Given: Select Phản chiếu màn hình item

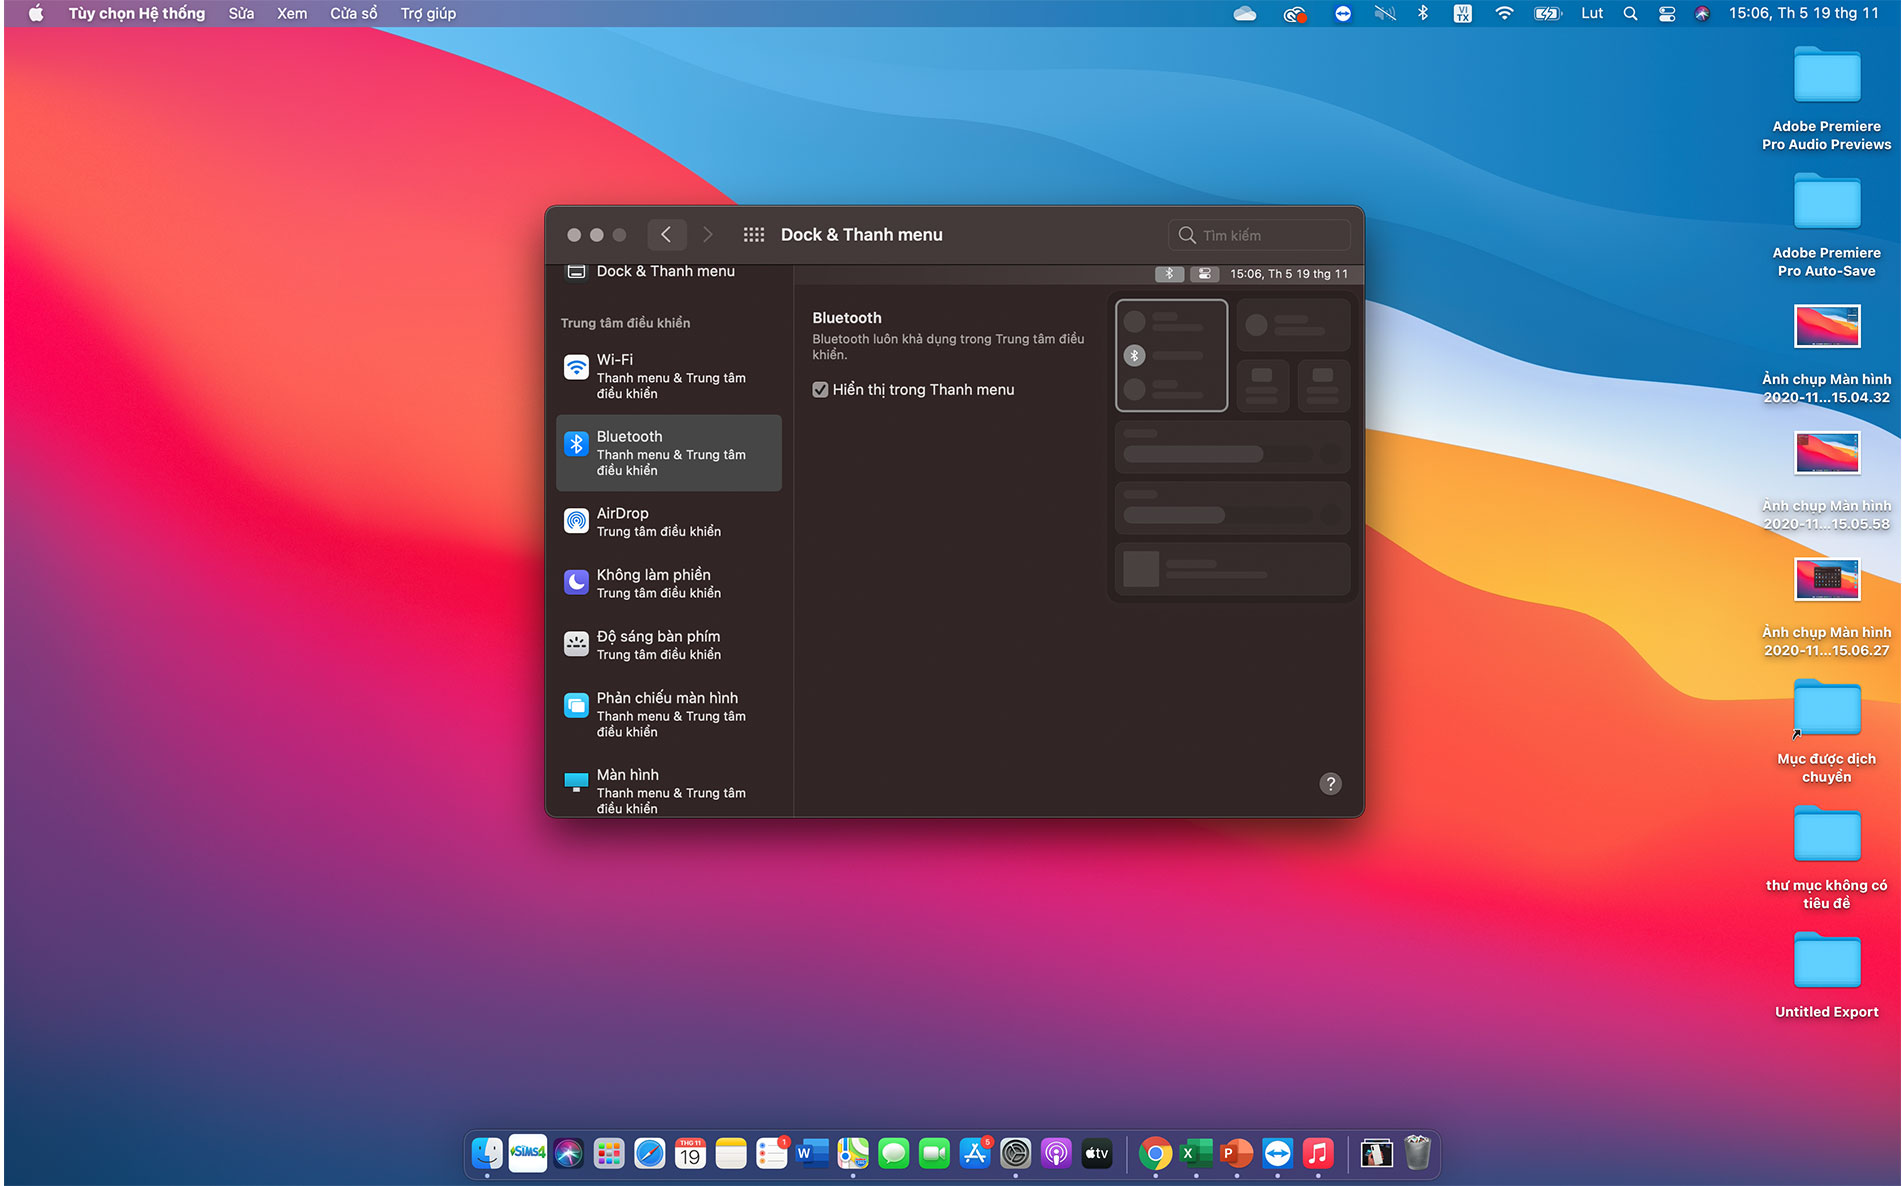Looking at the screenshot, I should coord(668,714).
